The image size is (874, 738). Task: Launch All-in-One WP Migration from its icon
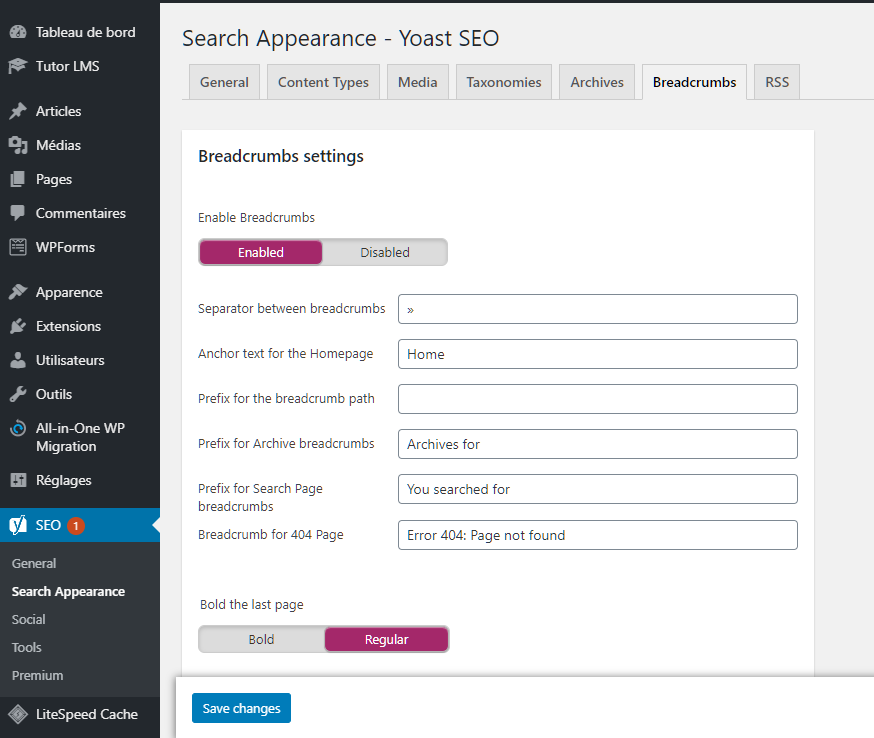(20, 428)
